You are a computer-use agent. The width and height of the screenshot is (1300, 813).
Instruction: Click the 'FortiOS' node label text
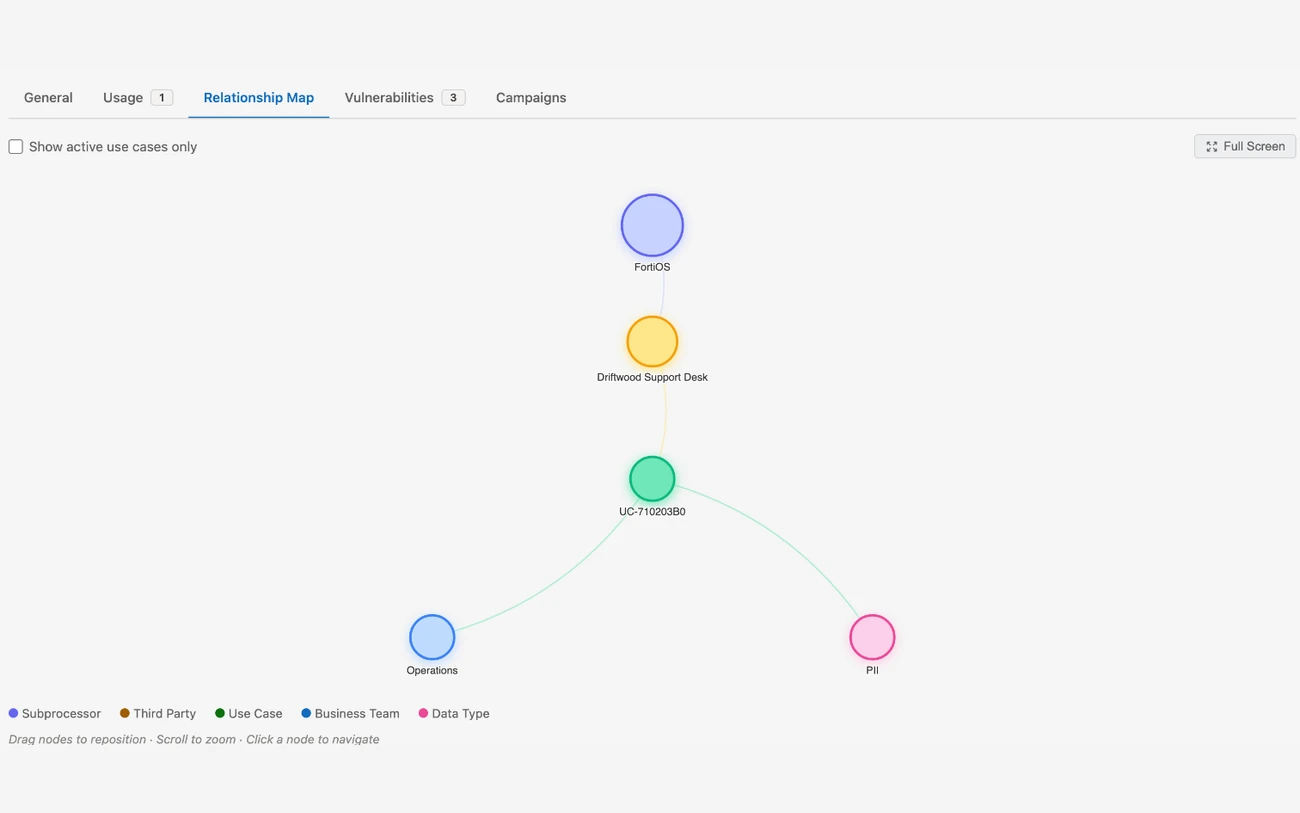coord(652,267)
